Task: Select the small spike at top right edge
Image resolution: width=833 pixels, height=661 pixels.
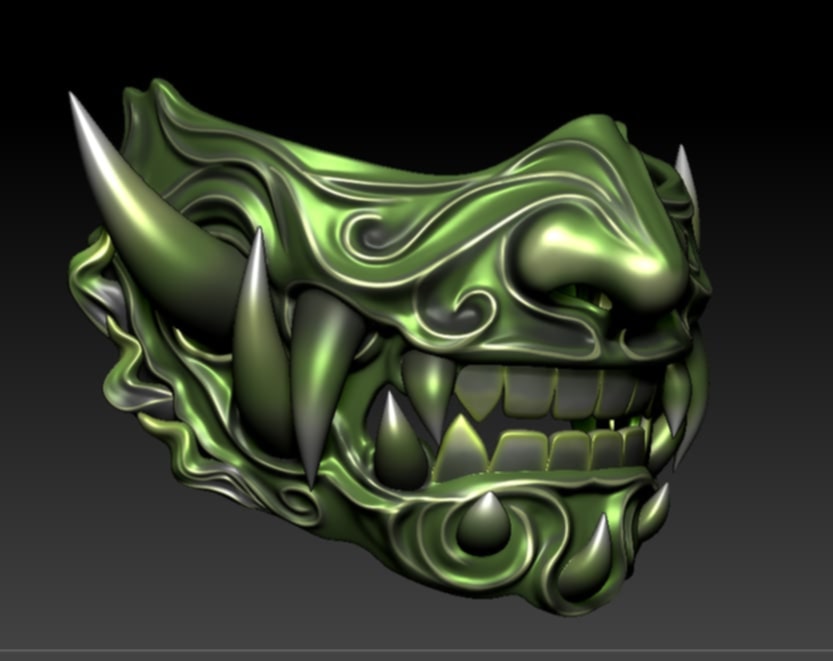Action: coord(685,170)
